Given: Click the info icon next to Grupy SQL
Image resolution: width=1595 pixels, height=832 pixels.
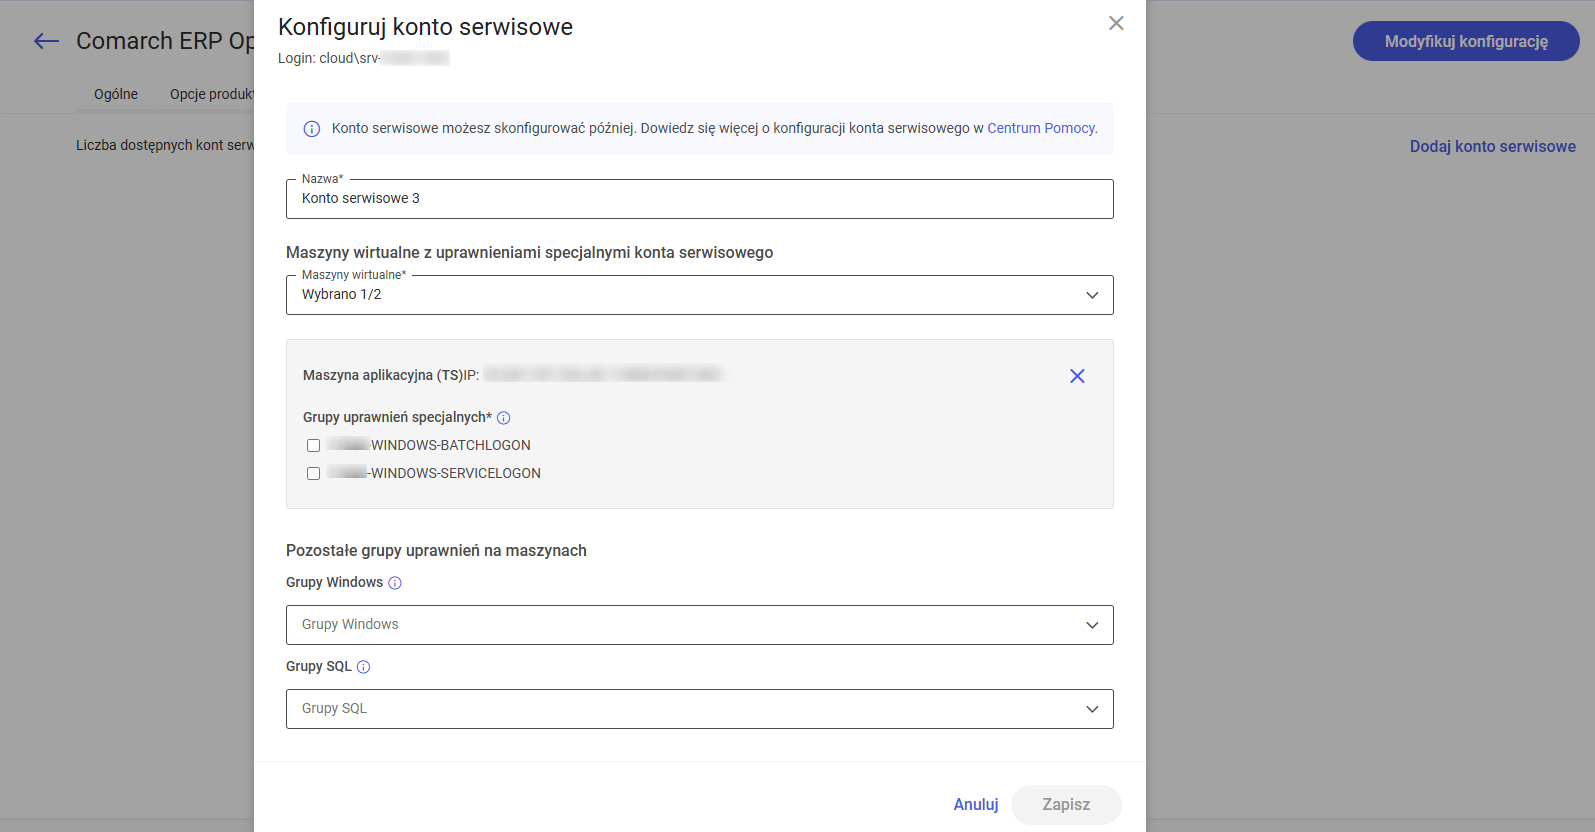Looking at the screenshot, I should 364,667.
